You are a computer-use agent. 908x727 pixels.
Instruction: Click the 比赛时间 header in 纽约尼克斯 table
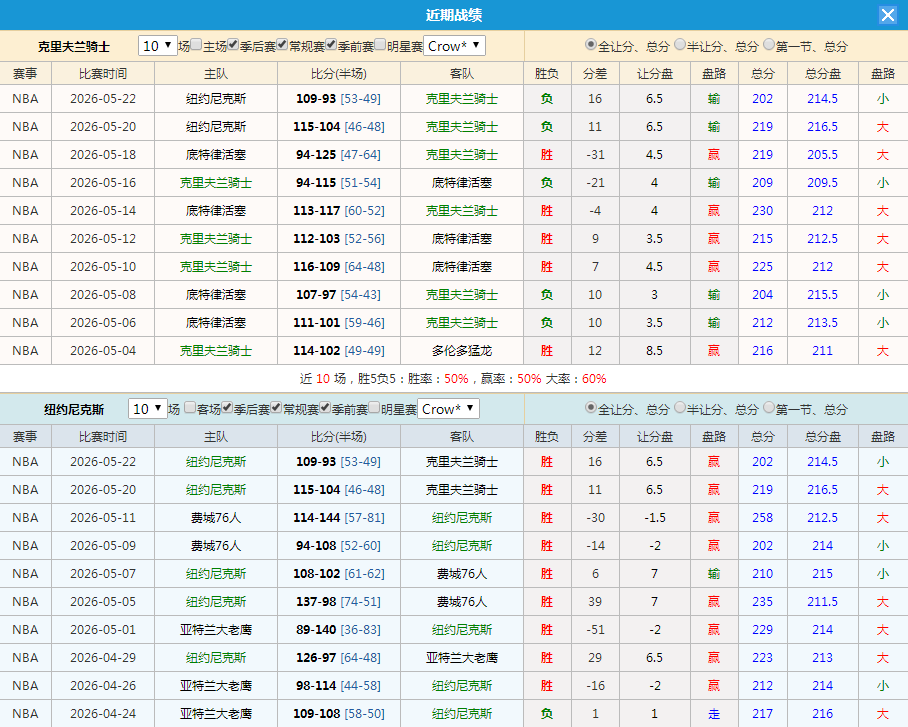tap(103, 437)
